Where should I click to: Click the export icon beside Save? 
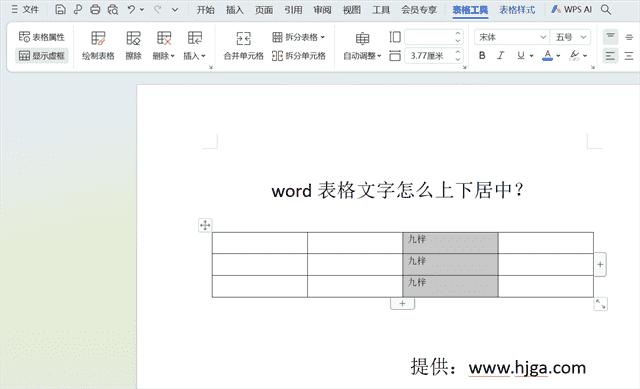coord(78,9)
